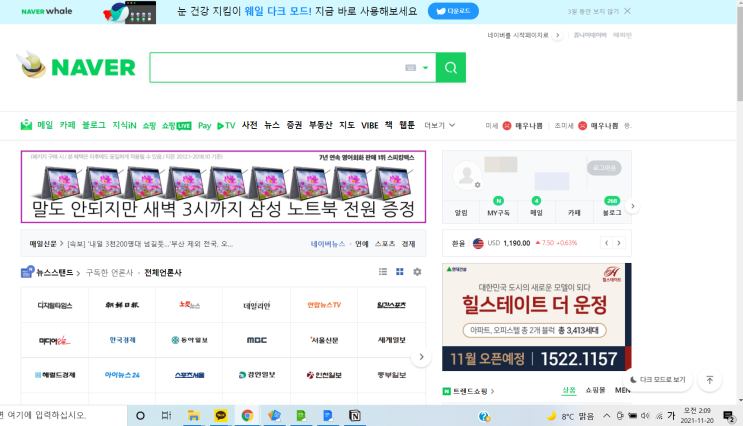Screen dimensions: 743x426
Task: Open the 지식iN navigation item
Action: click(x=124, y=125)
